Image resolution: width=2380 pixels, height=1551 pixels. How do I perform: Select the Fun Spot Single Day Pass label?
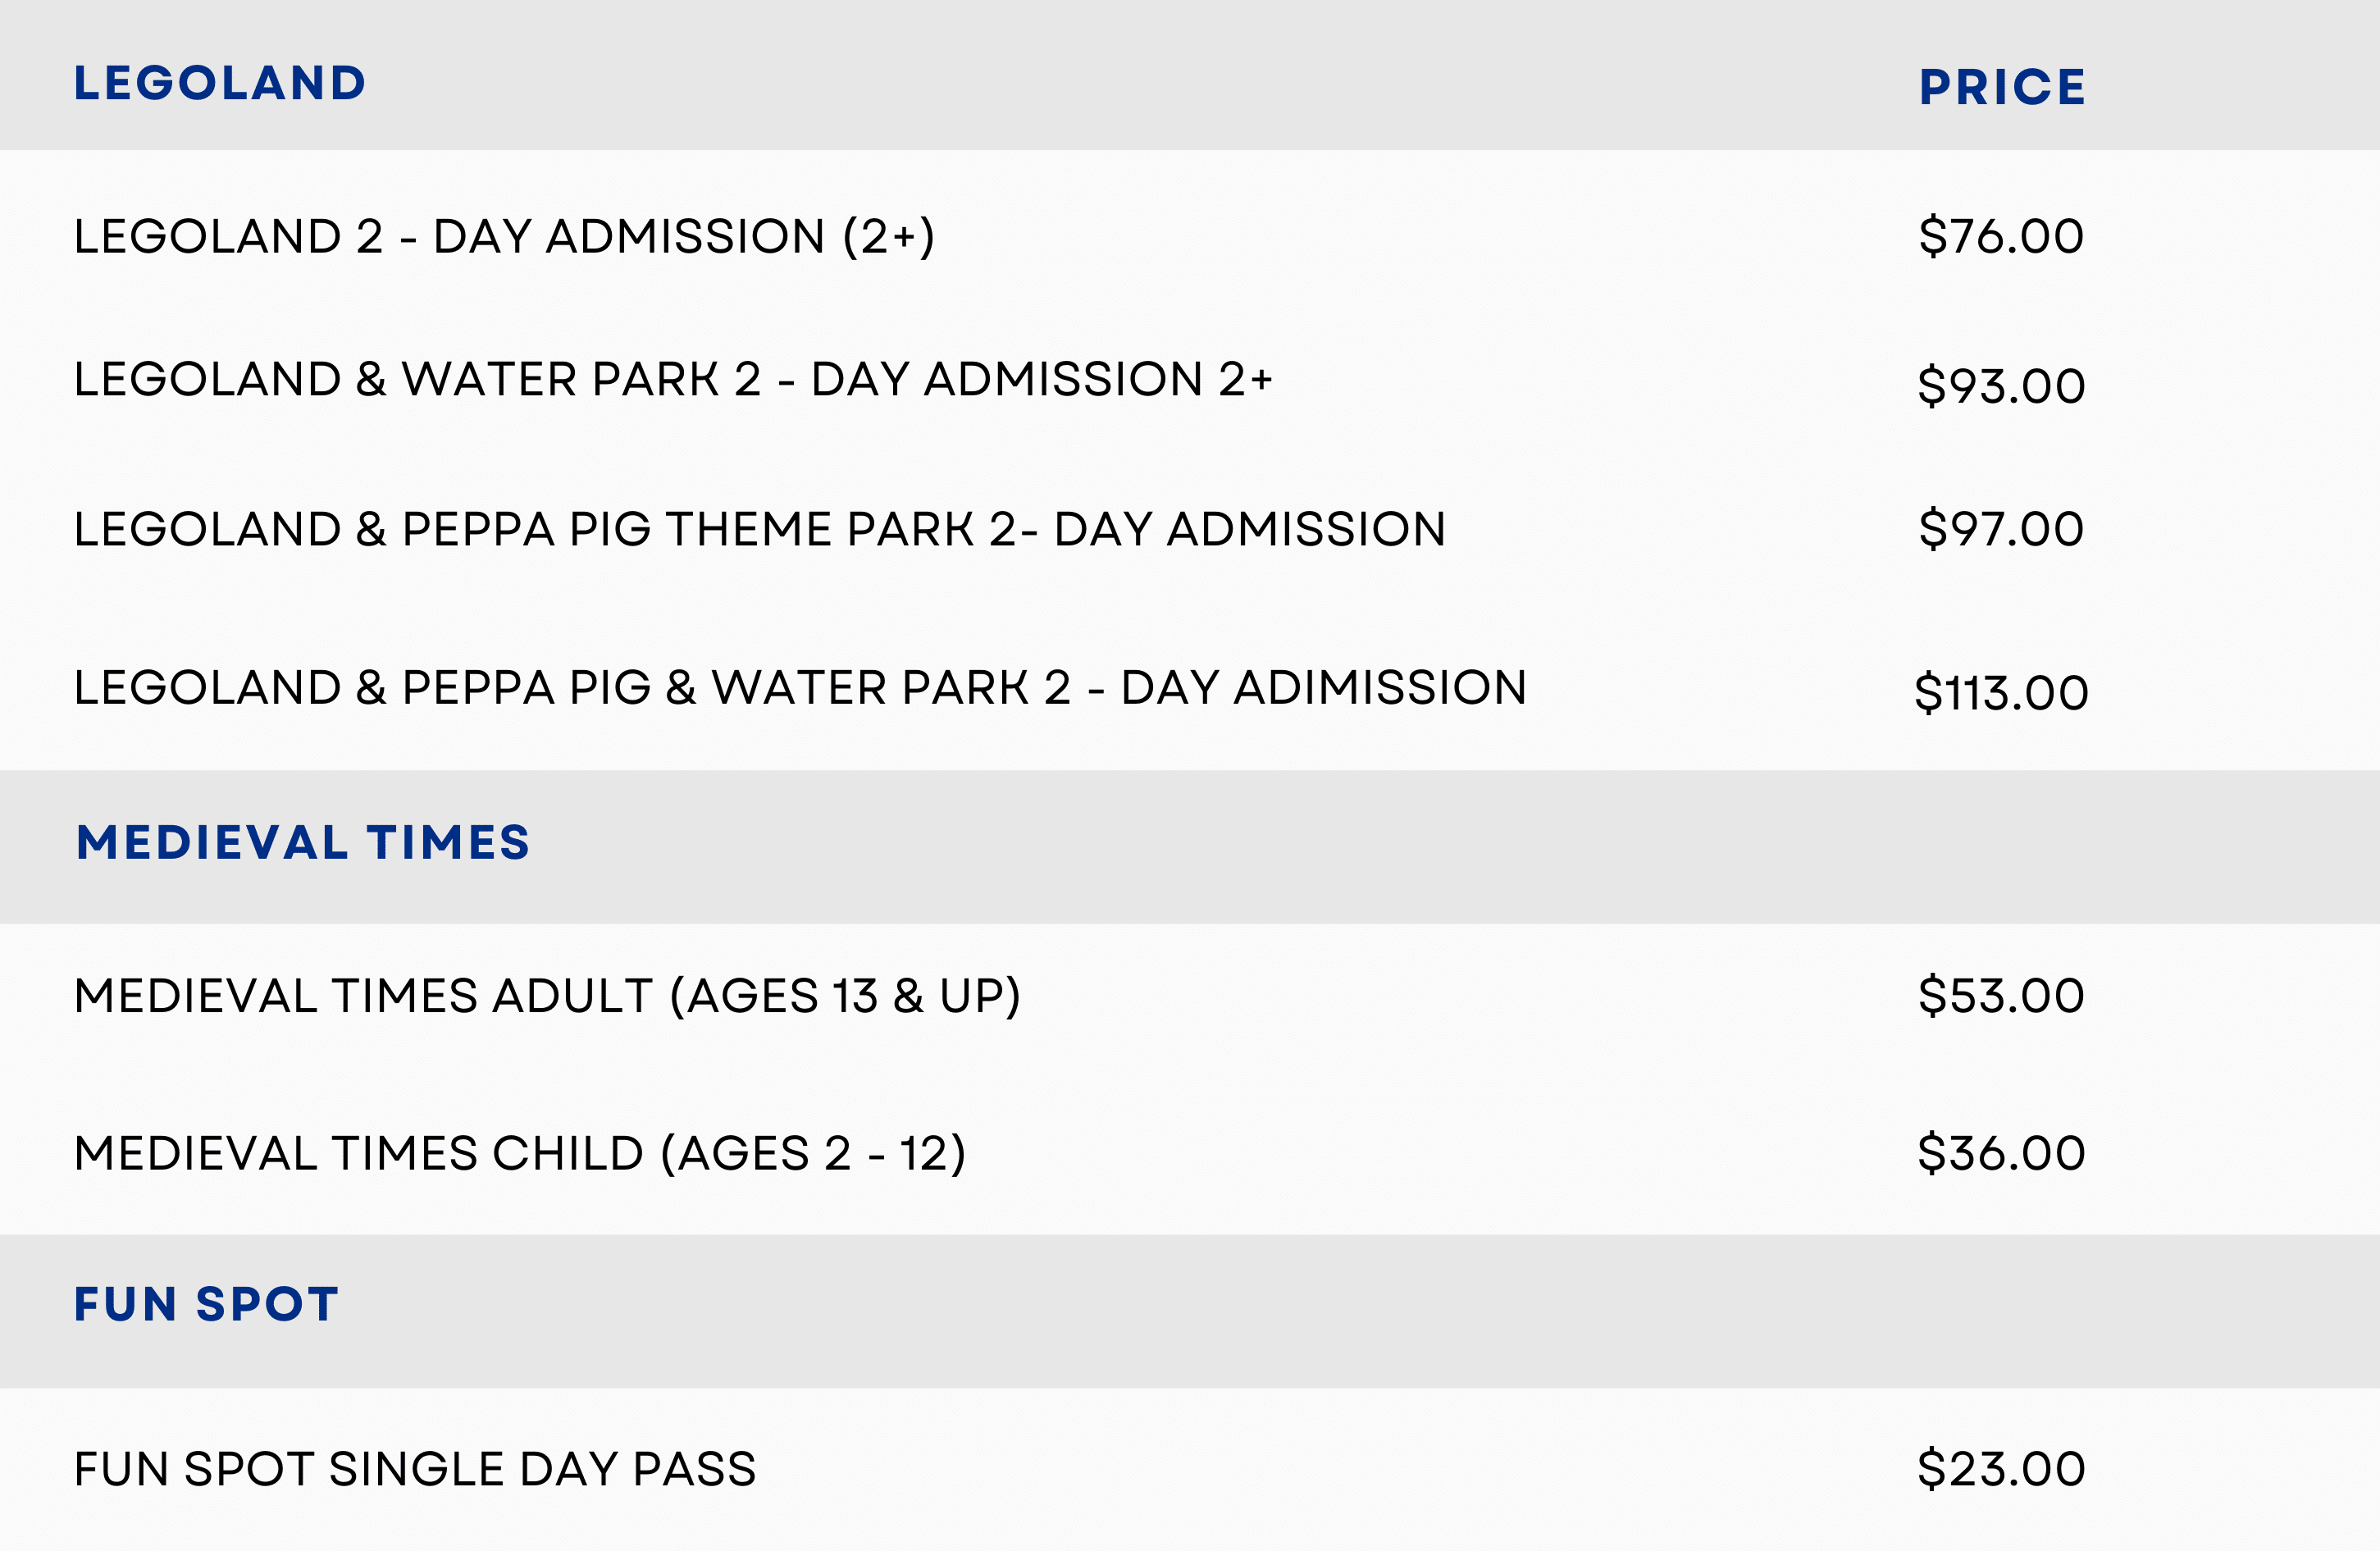(415, 1470)
